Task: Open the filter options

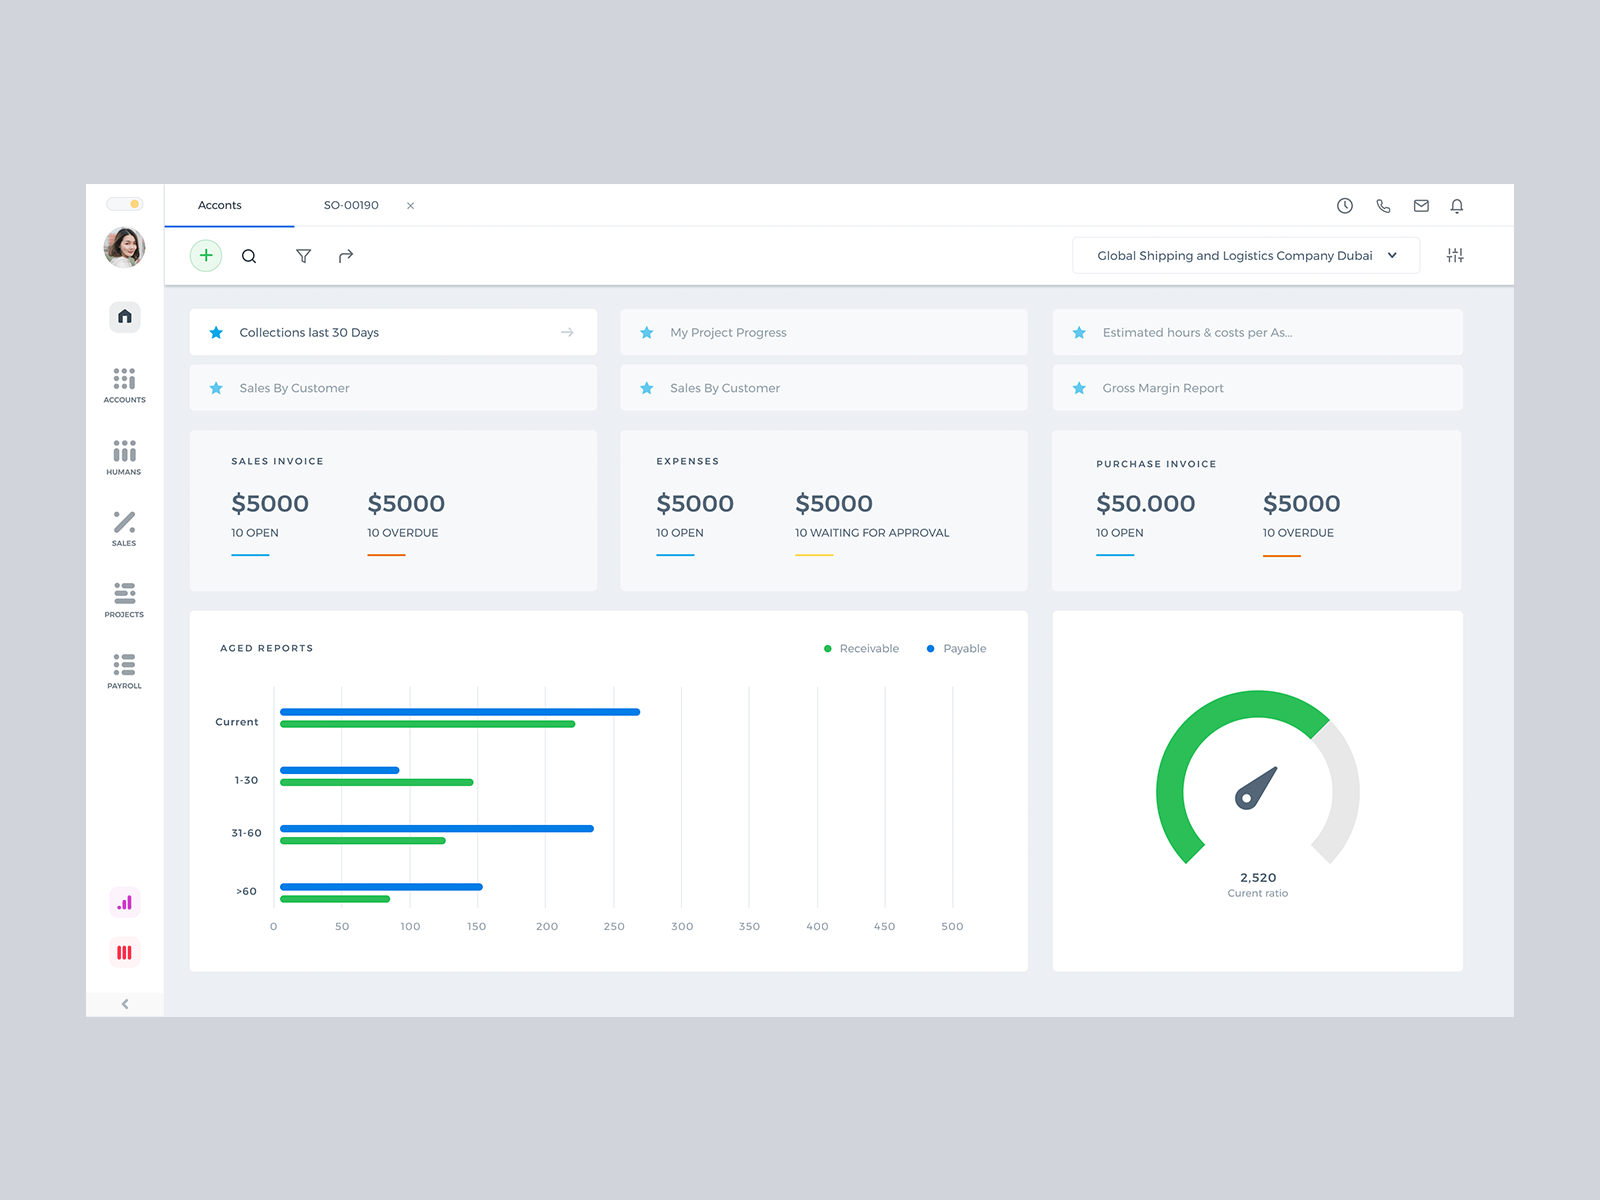Action: coord(303,256)
